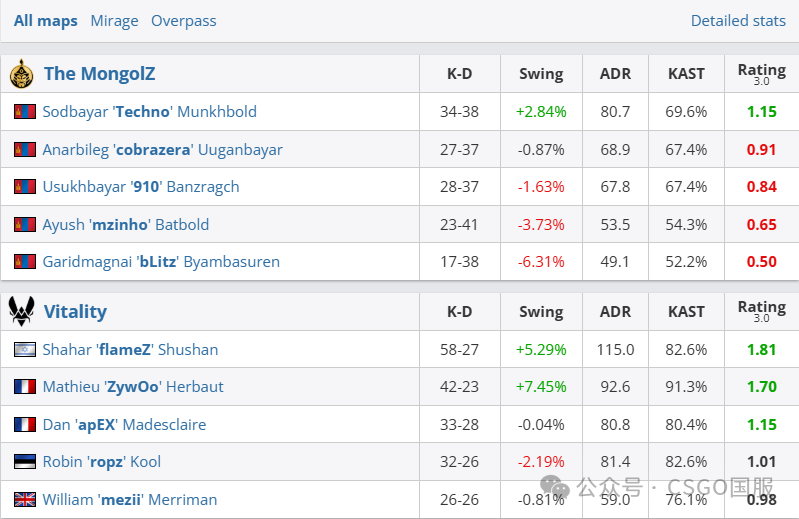
Task: Select the All maps tab
Action: tap(45, 20)
